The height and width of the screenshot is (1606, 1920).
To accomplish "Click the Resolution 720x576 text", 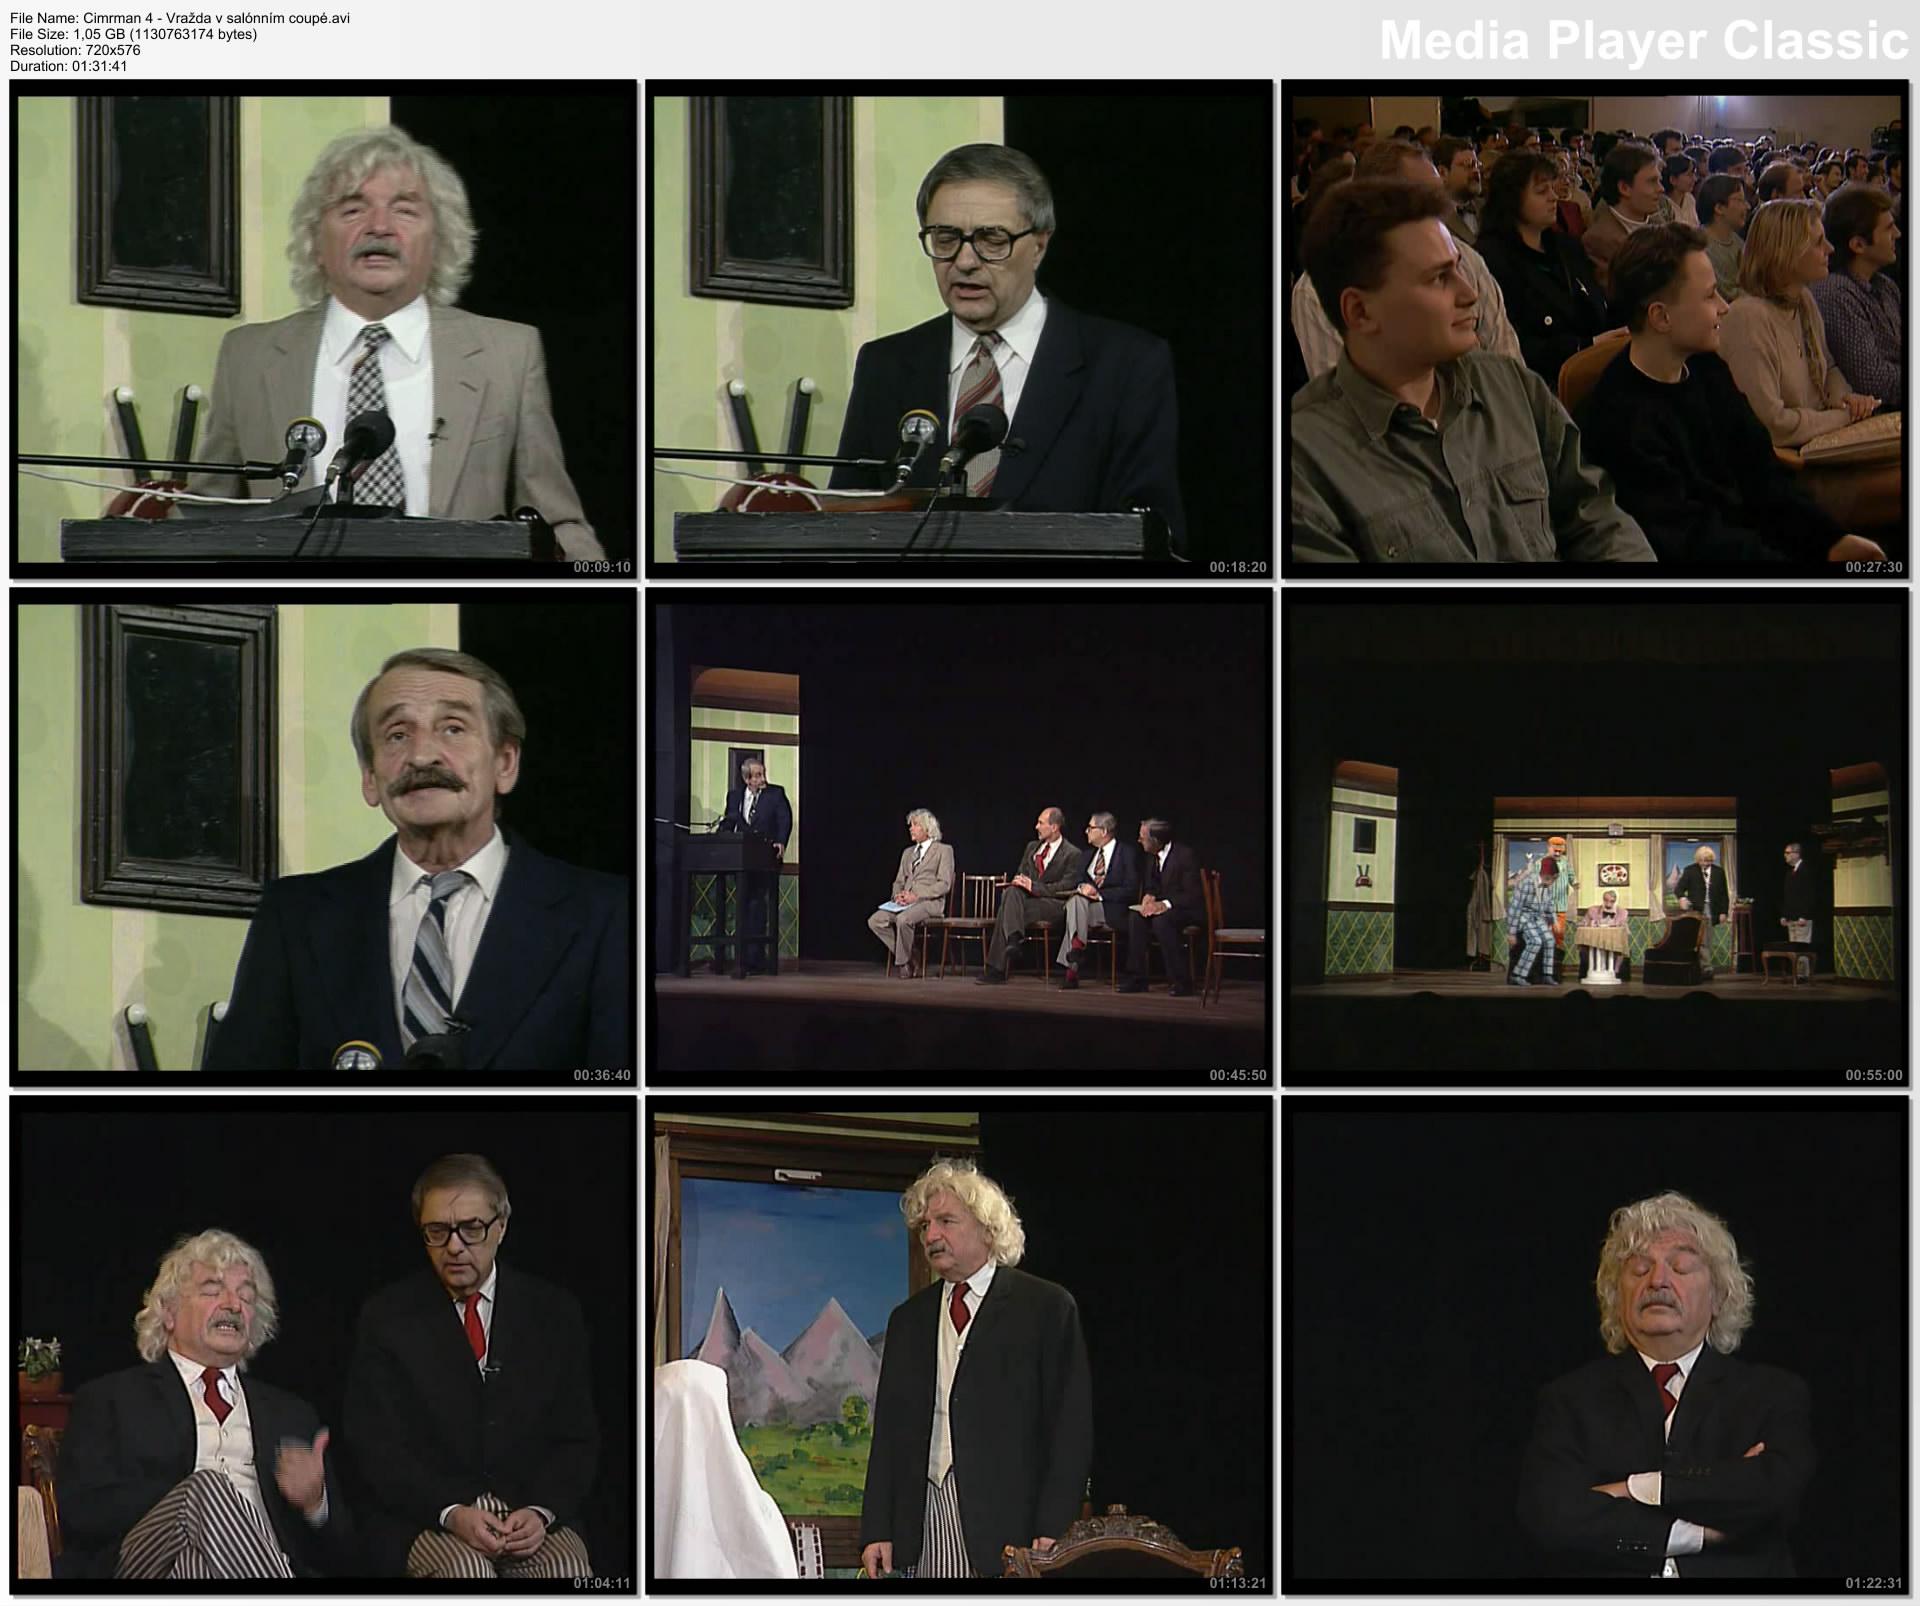I will (75, 50).
